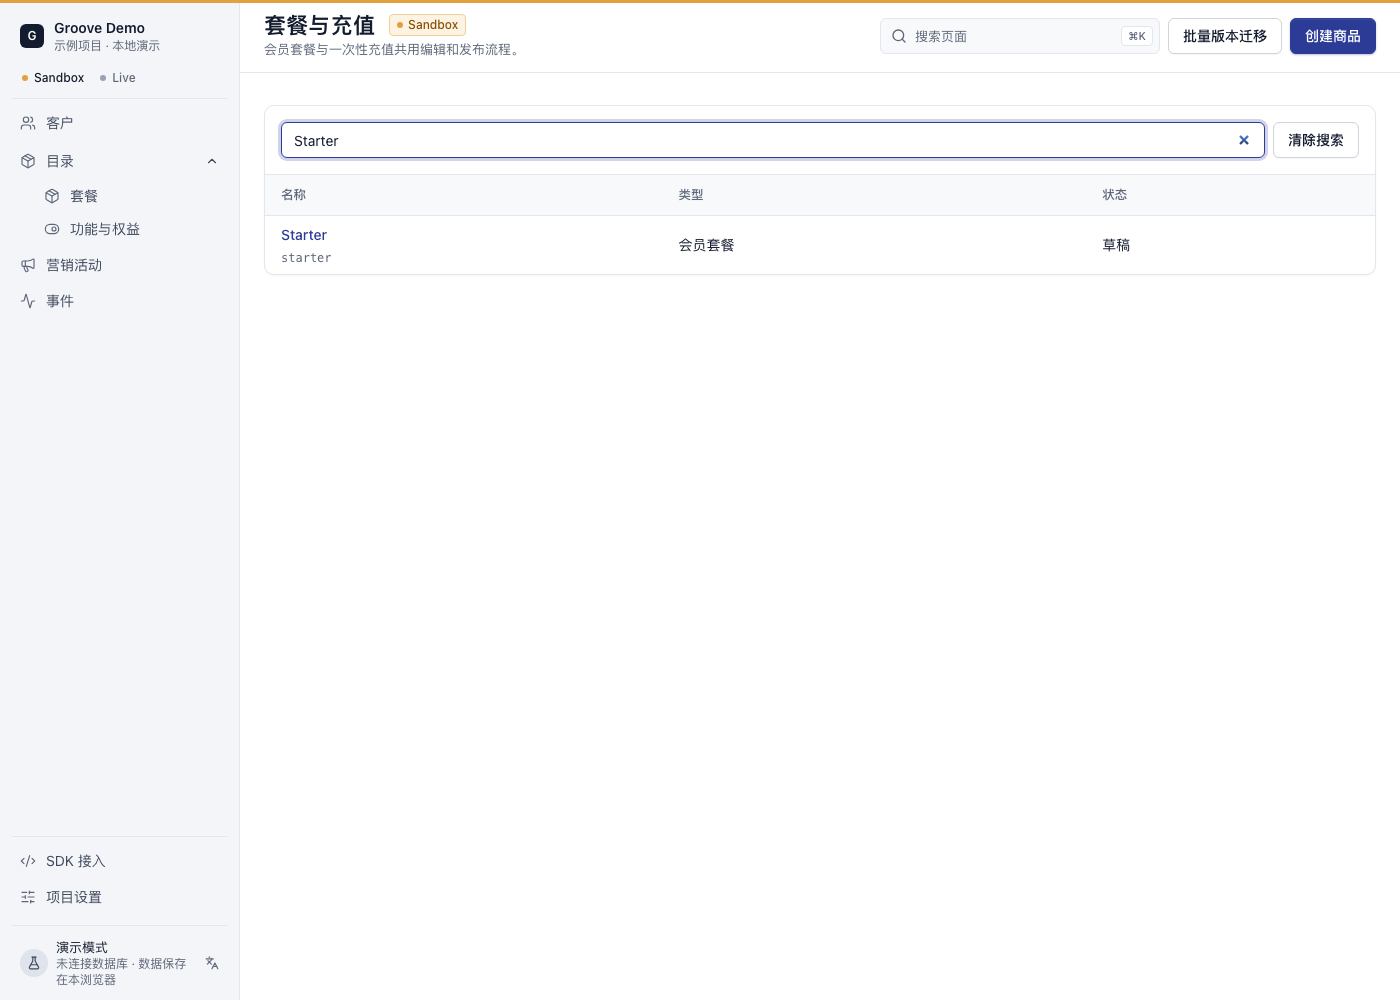Image resolution: width=1400 pixels, height=1000 pixels.
Task: Open SDK 接入 integration page
Action: coord(120,861)
